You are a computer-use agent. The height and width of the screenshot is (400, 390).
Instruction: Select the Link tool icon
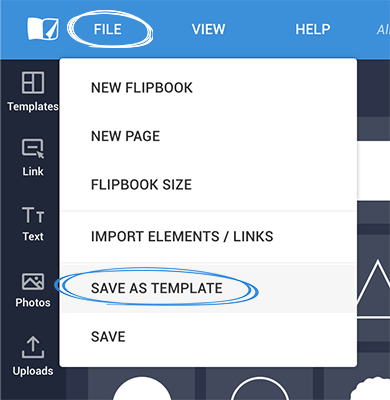[33, 149]
